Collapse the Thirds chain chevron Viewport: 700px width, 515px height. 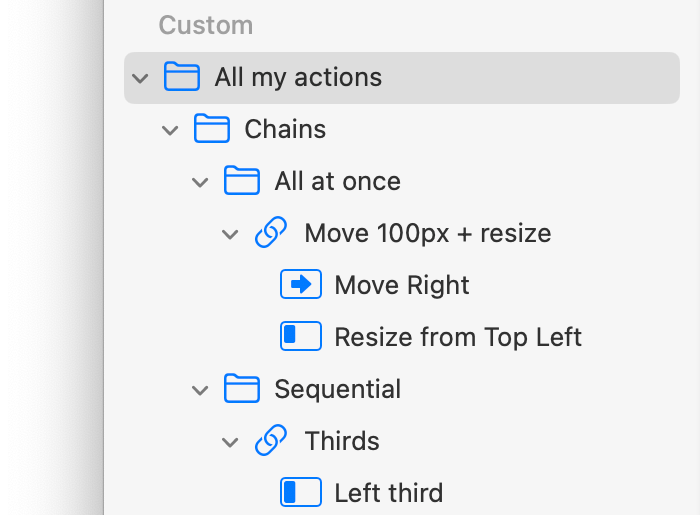[230, 442]
